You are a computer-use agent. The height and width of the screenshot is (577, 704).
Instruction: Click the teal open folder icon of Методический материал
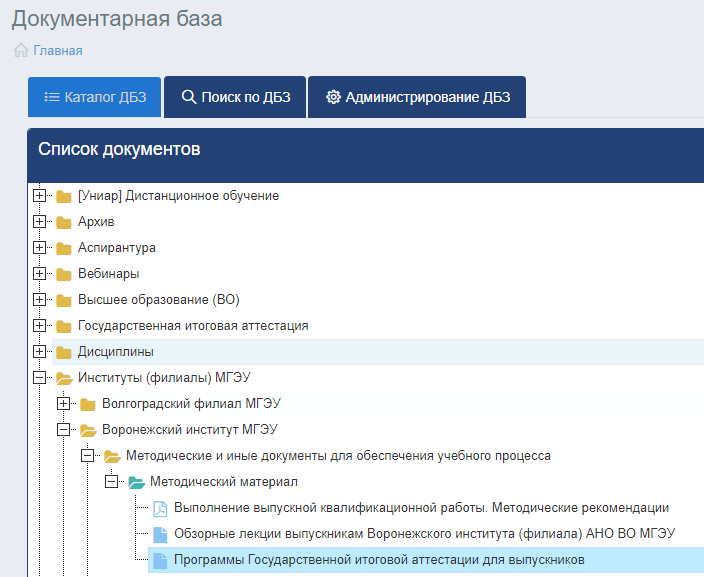pyautogui.click(x=136, y=482)
